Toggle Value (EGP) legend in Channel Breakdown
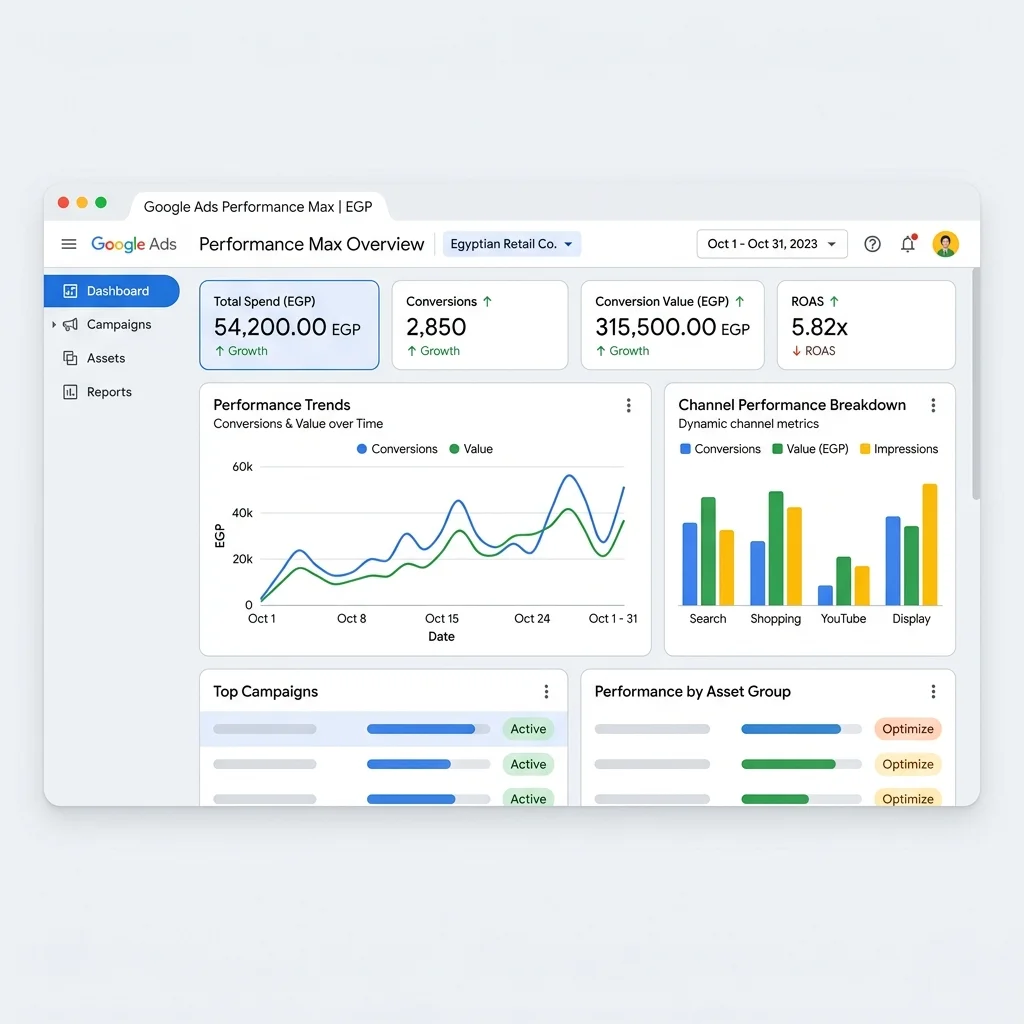The height and width of the screenshot is (1024, 1024). point(810,449)
